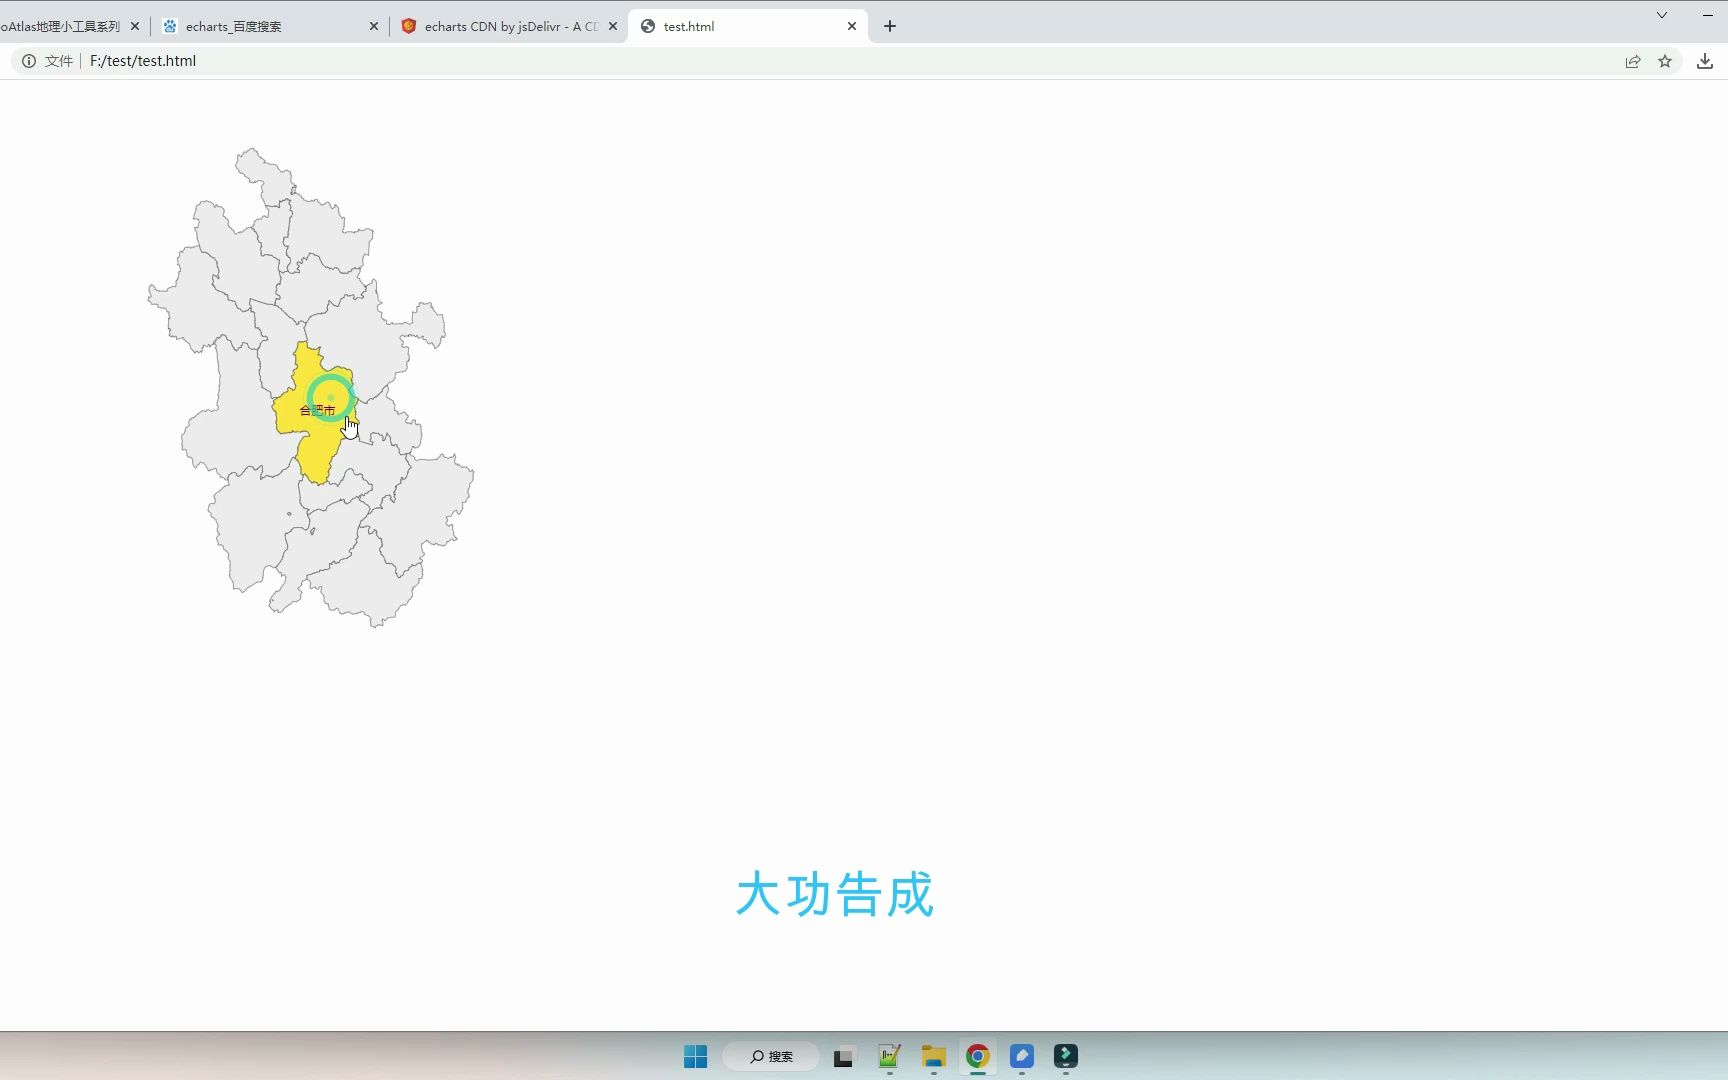Click the share page icon
The height and width of the screenshot is (1080, 1728).
coord(1633,61)
